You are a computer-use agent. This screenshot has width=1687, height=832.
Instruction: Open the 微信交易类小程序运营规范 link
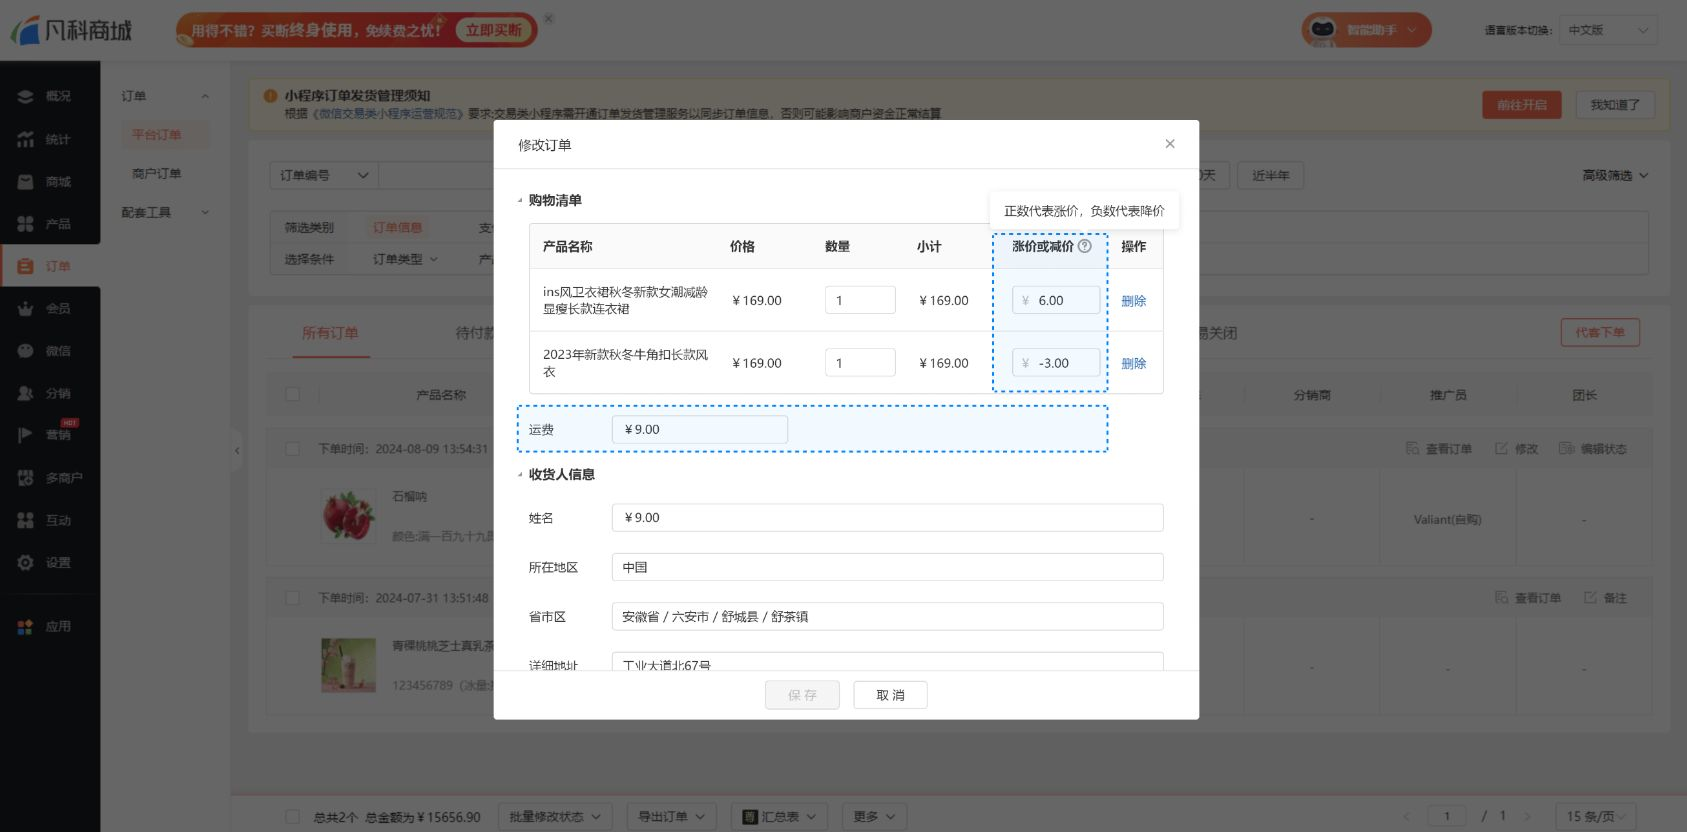click(388, 113)
